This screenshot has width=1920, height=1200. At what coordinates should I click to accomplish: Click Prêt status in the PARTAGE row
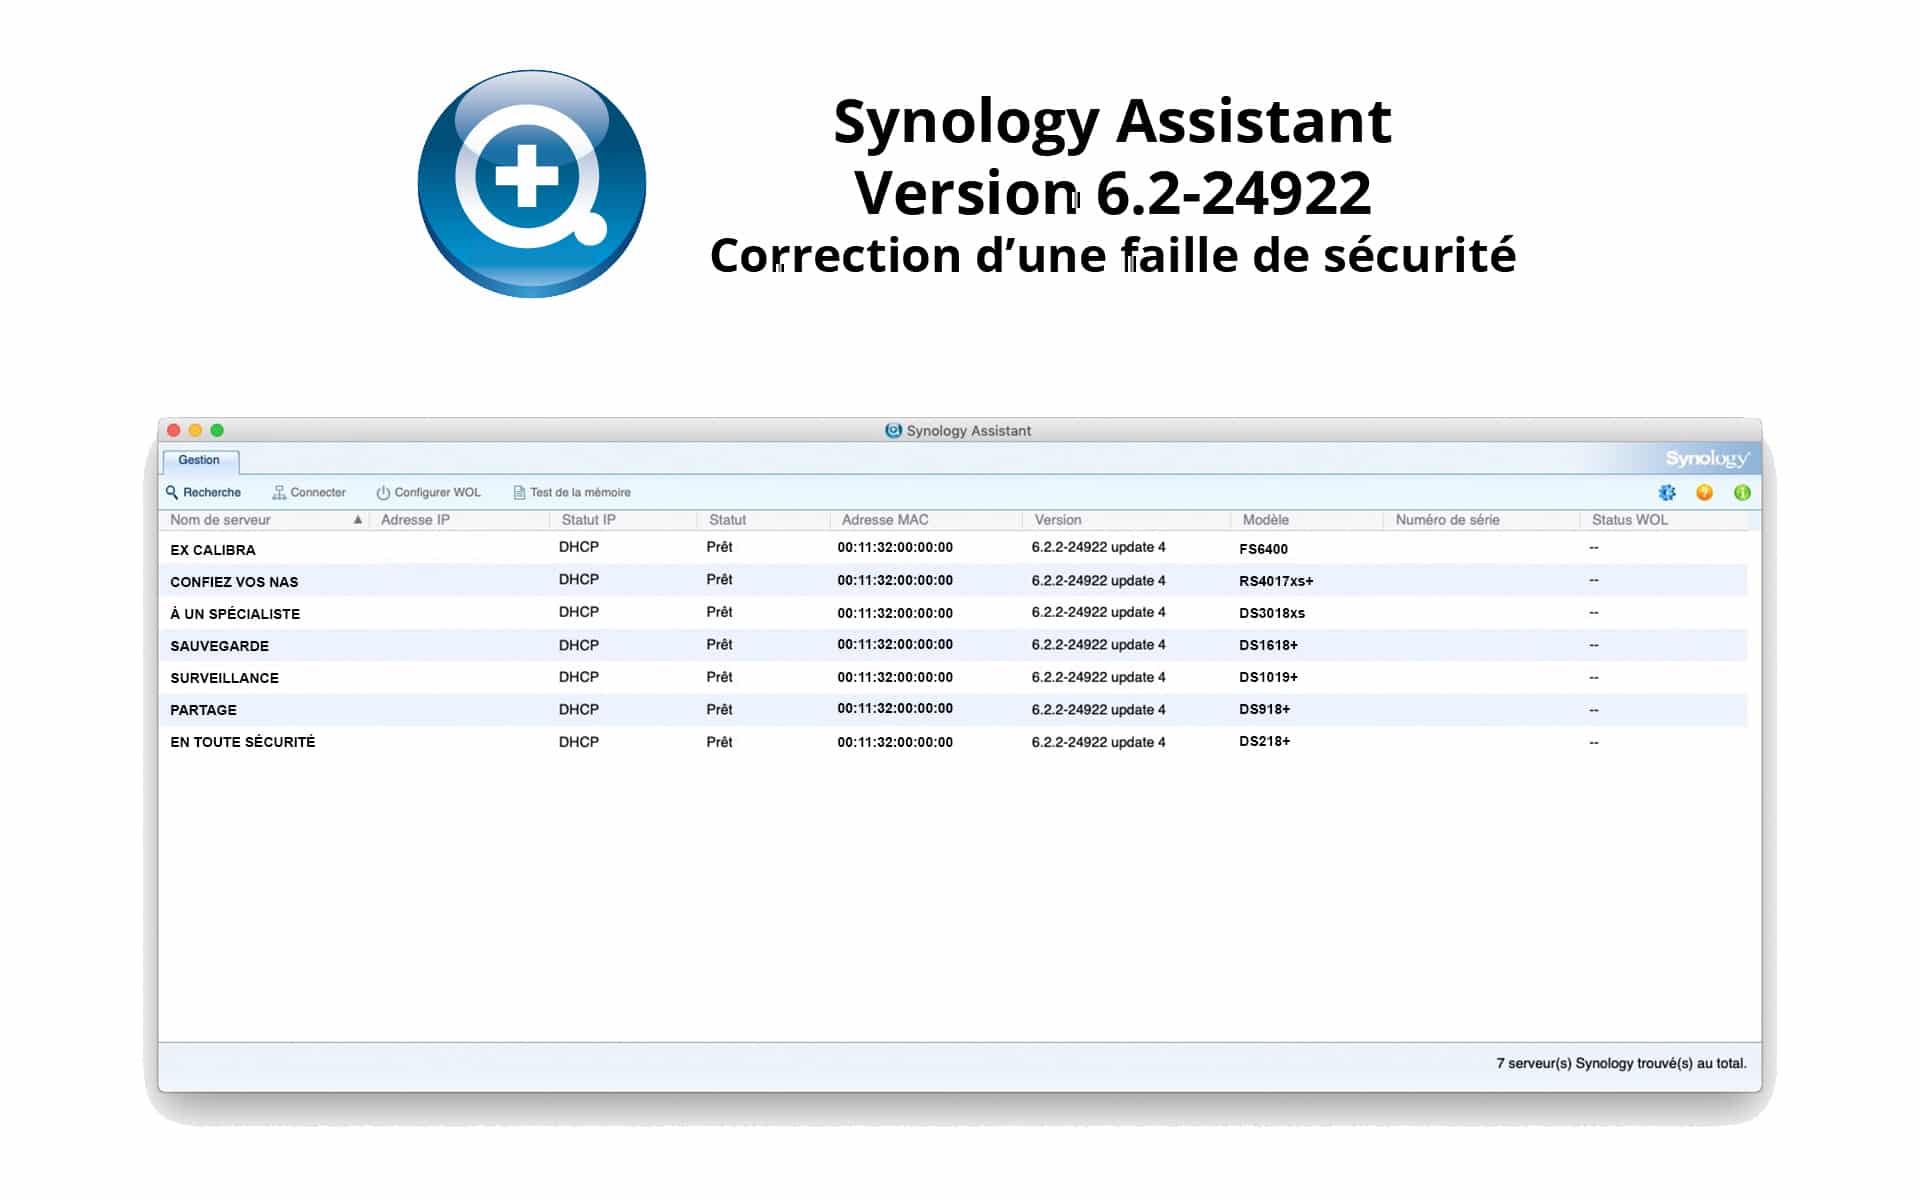pos(719,709)
